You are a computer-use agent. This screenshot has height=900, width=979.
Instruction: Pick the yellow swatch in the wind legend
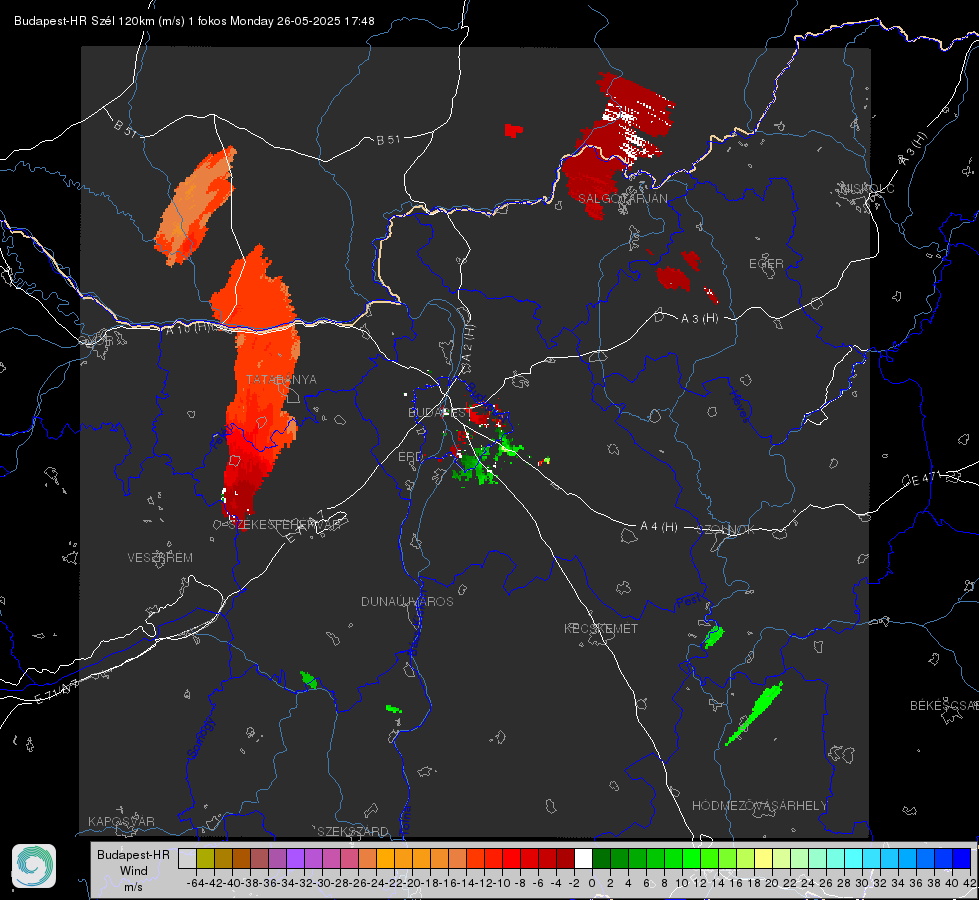click(x=763, y=858)
